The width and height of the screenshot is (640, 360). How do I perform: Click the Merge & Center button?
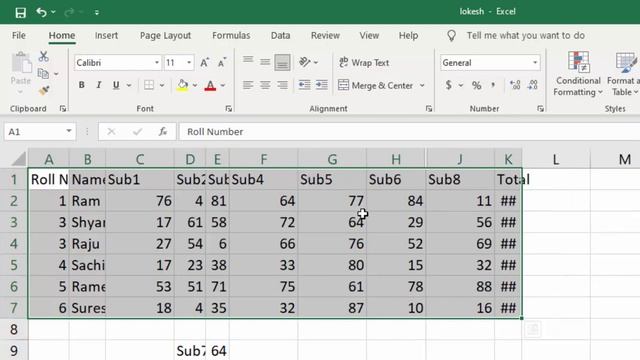click(x=376, y=85)
